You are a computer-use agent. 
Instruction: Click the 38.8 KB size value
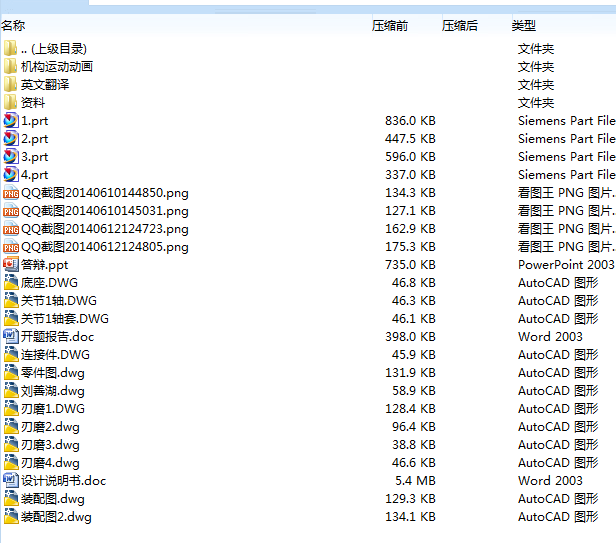(x=414, y=445)
